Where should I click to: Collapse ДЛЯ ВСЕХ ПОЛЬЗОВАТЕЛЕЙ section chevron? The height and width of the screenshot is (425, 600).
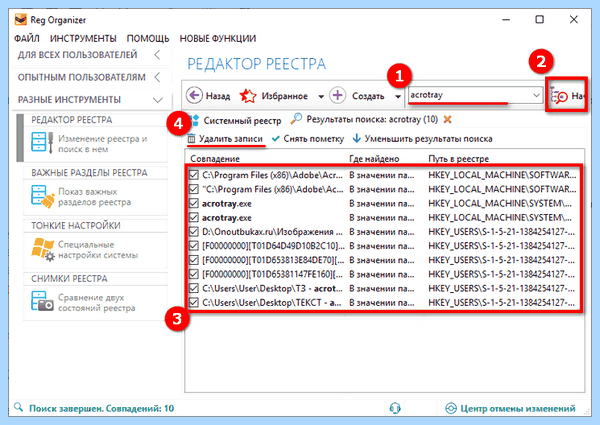point(157,55)
